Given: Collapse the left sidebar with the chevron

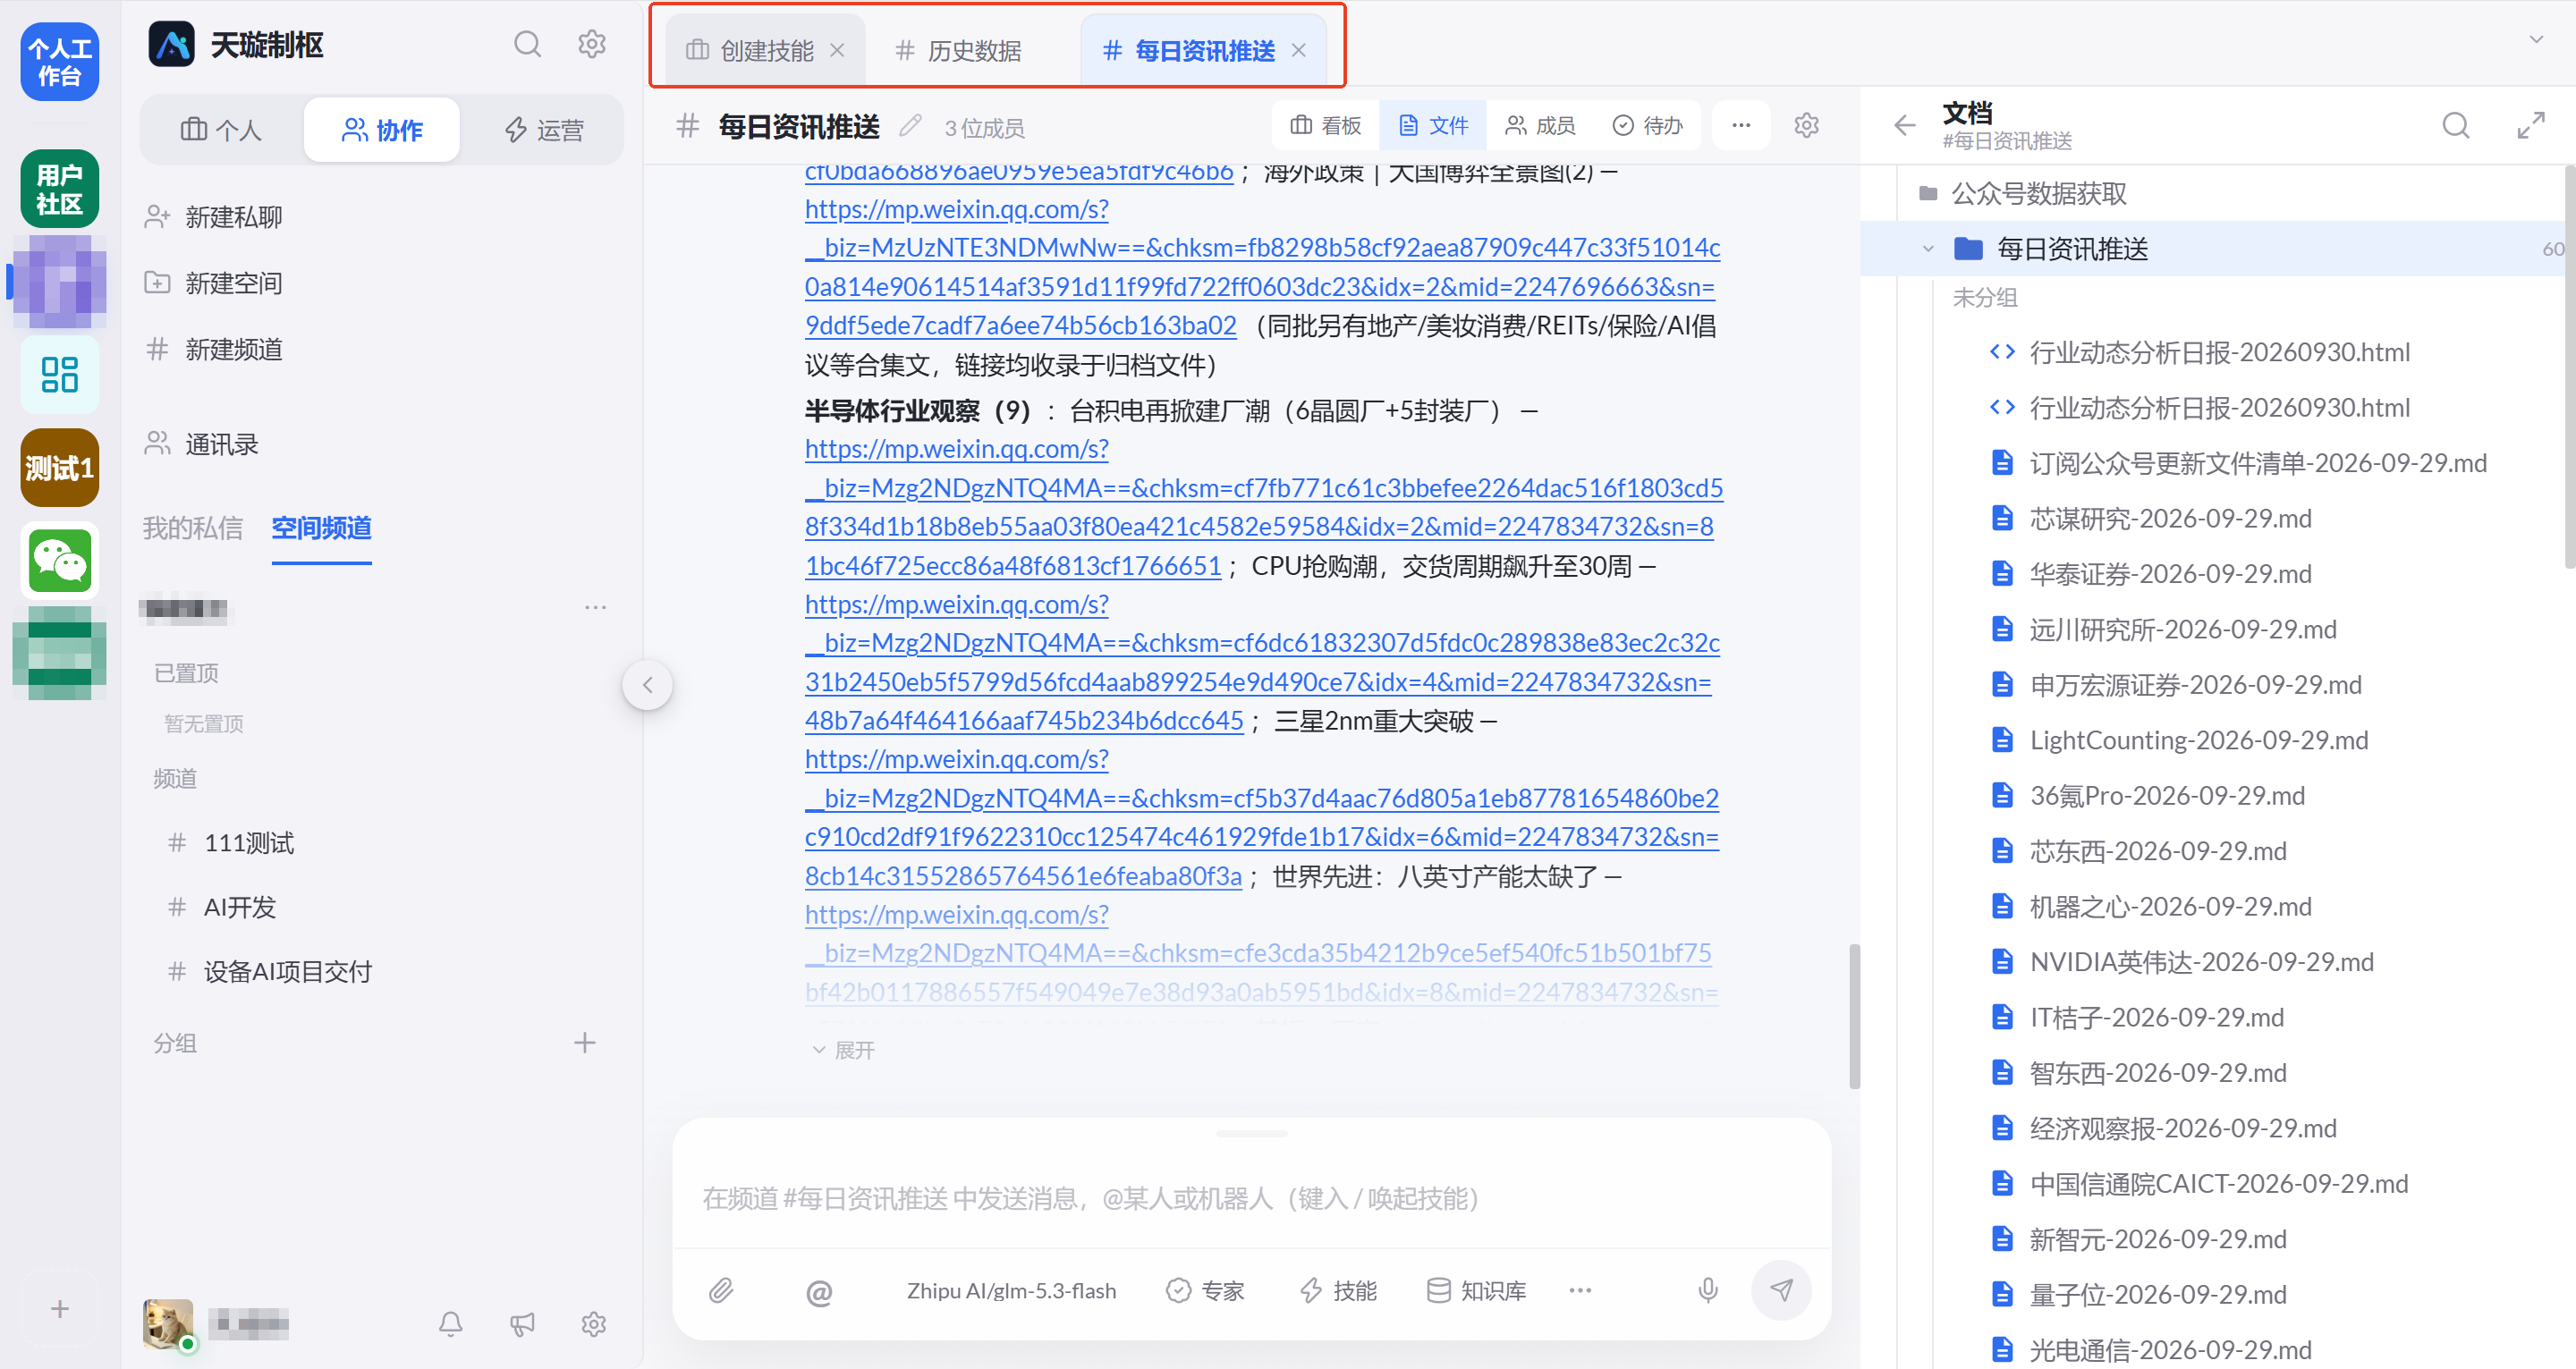Looking at the screenshot, I should [647, 685].
